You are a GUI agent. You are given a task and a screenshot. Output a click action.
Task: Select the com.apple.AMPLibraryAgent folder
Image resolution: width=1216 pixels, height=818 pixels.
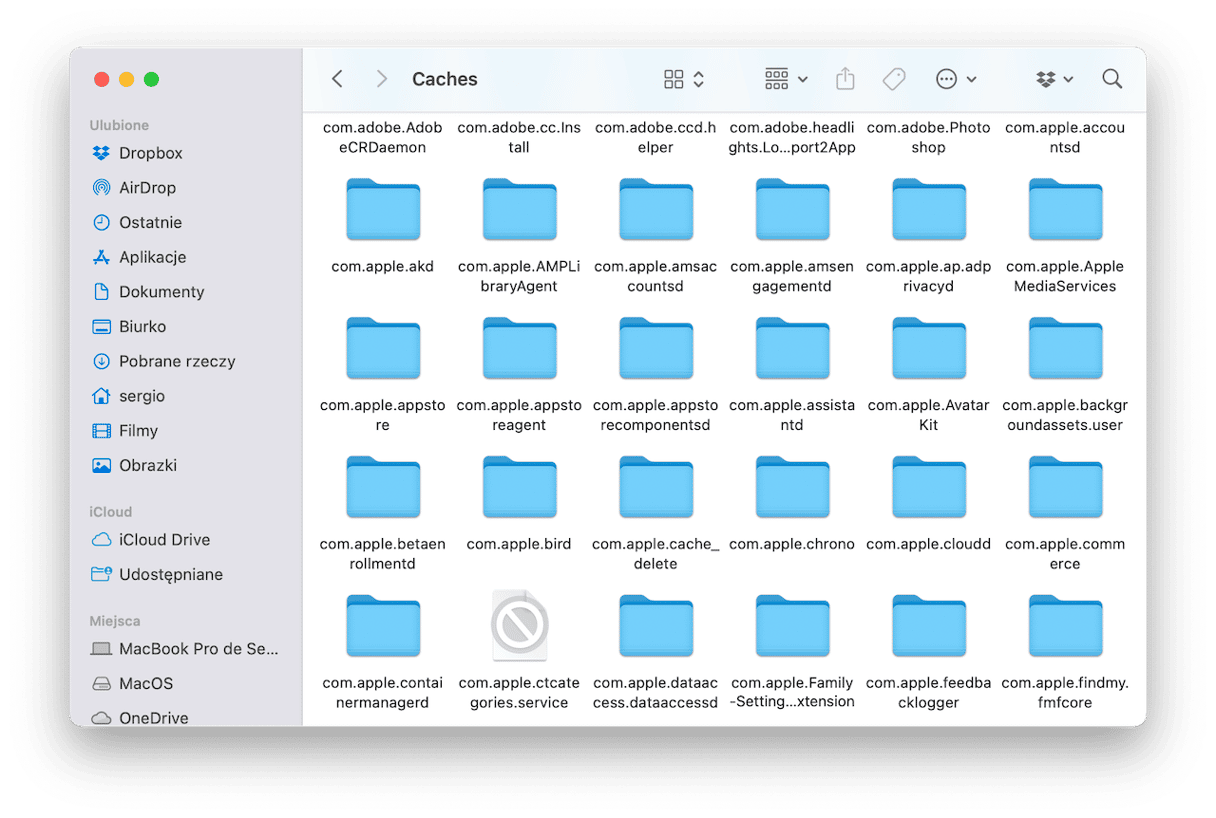click(x=520, y=210)
